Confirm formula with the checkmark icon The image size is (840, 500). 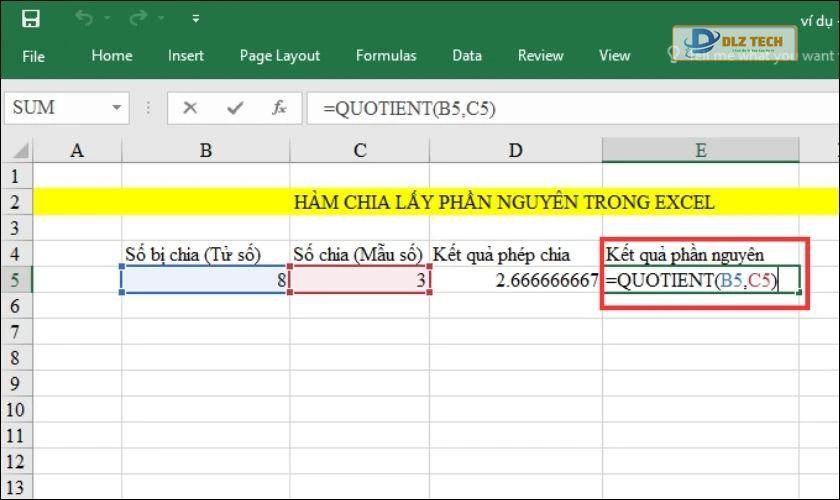pos(235,108)
